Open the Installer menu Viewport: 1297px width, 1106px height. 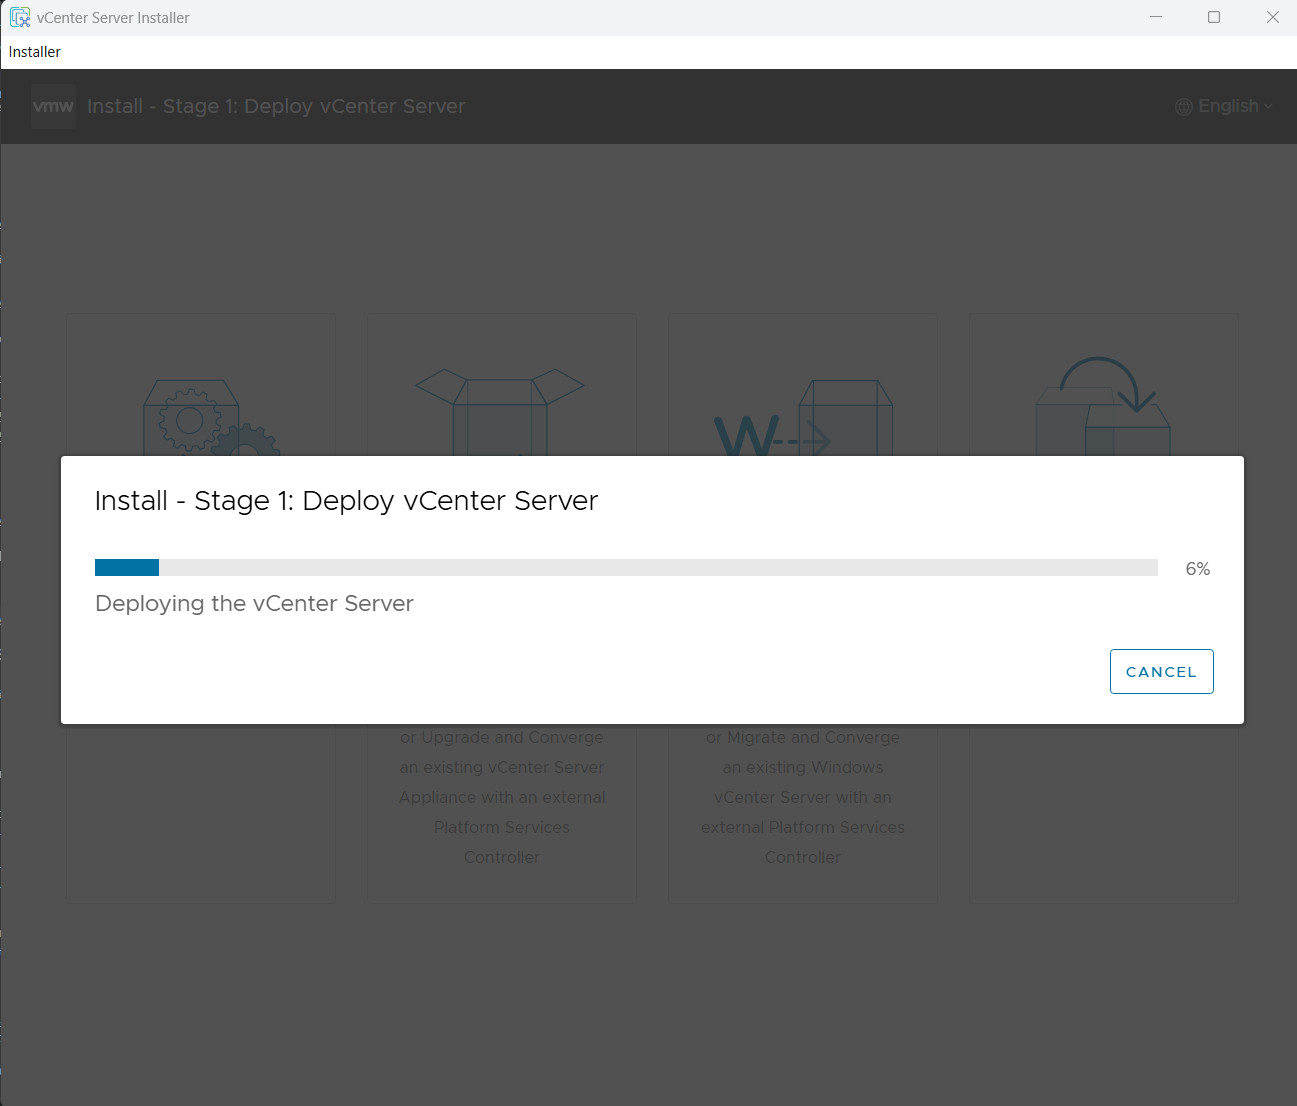tap(35, 52)
